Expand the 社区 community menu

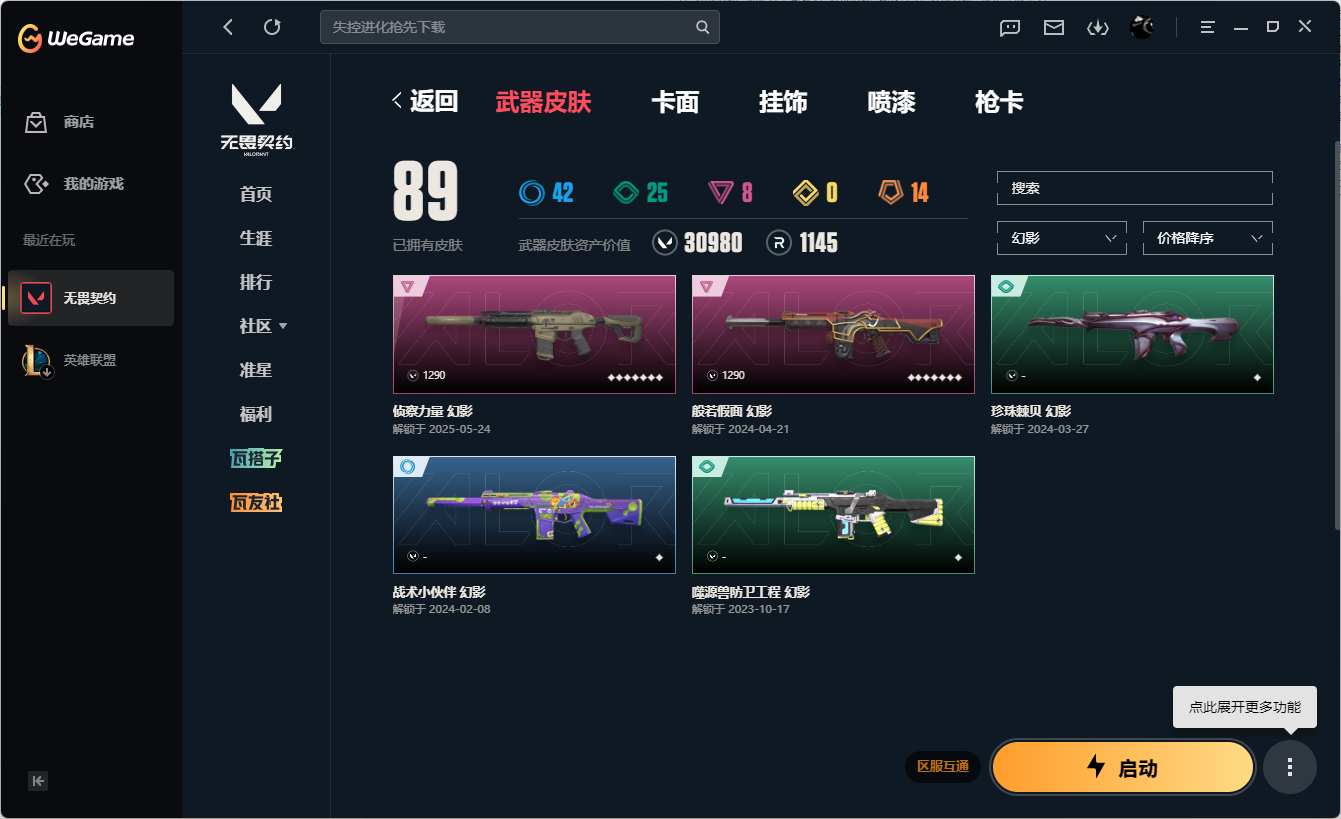tap(263, 327)
